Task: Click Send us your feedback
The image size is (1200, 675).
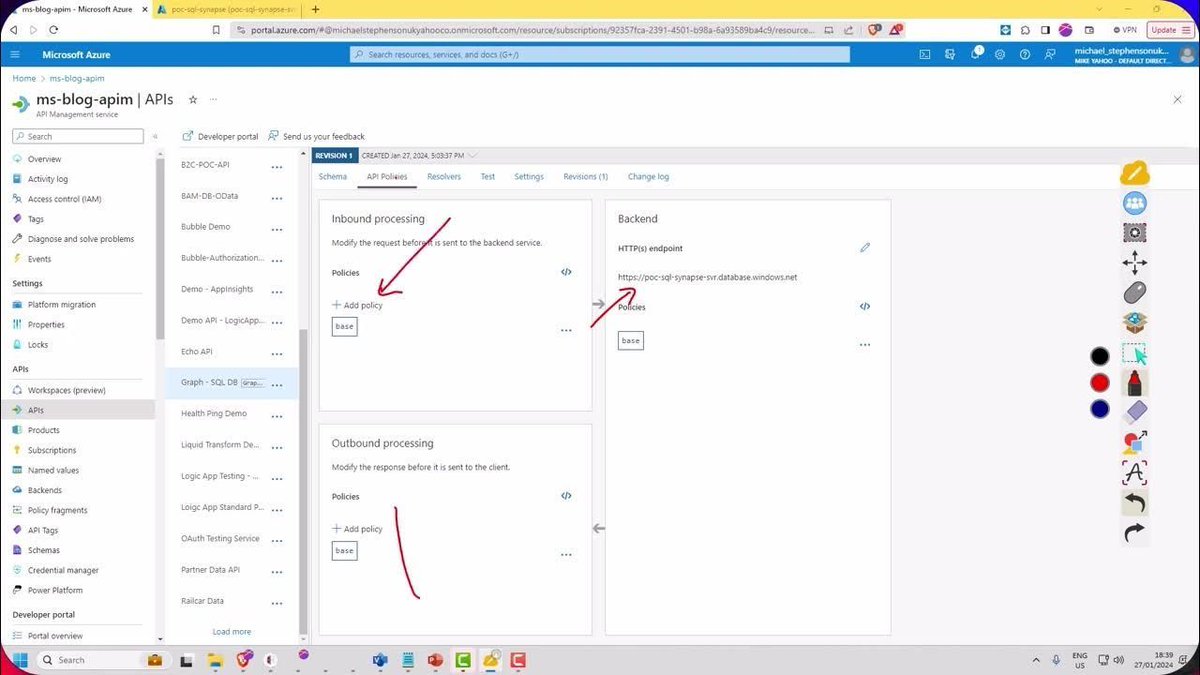Action: [x=316, y=136]
